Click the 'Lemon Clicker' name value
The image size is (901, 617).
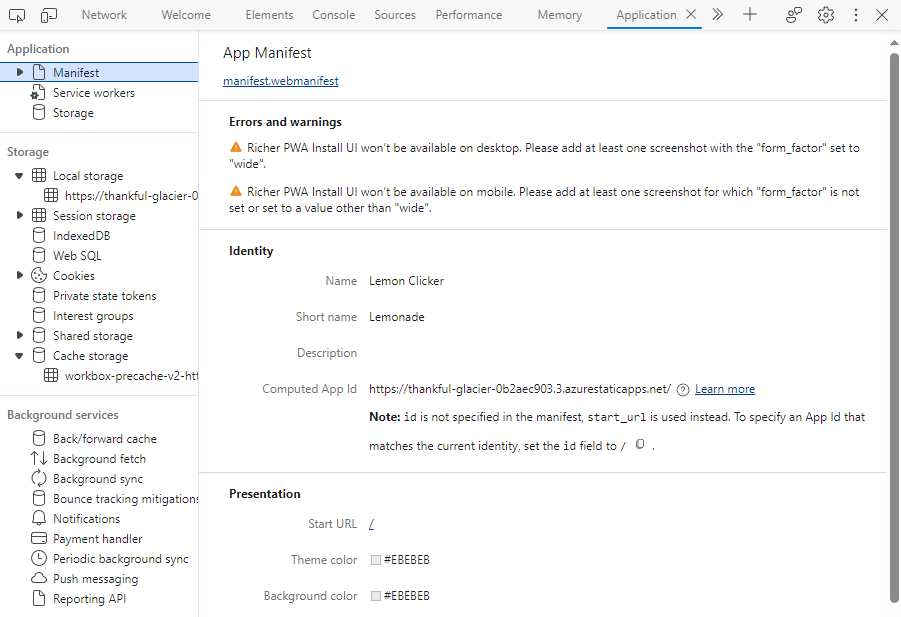coord(406,281)
